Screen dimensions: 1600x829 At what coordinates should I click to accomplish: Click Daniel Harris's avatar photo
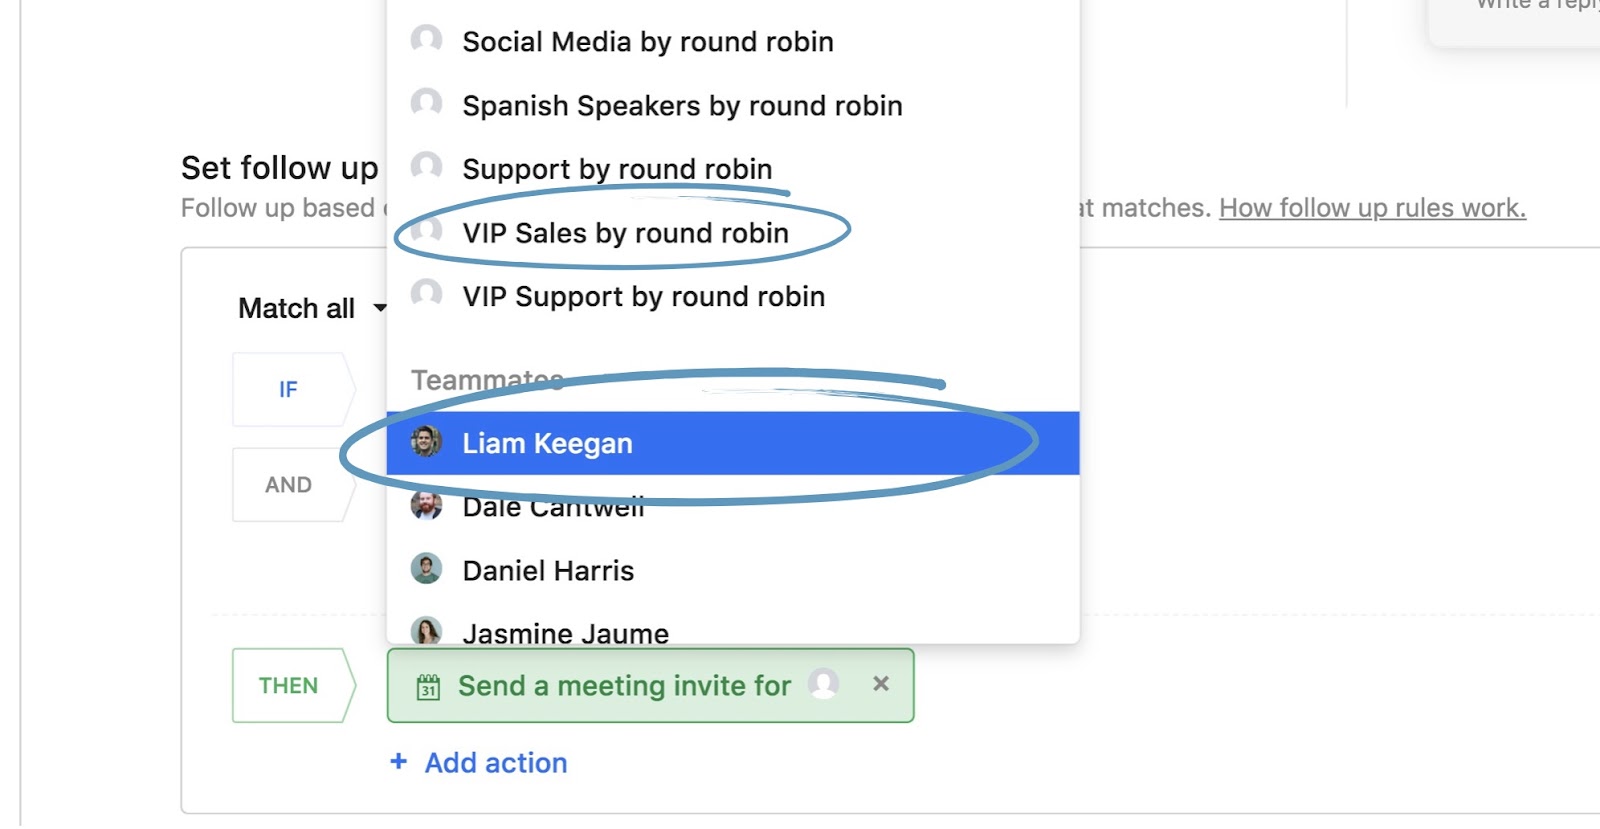427,569
